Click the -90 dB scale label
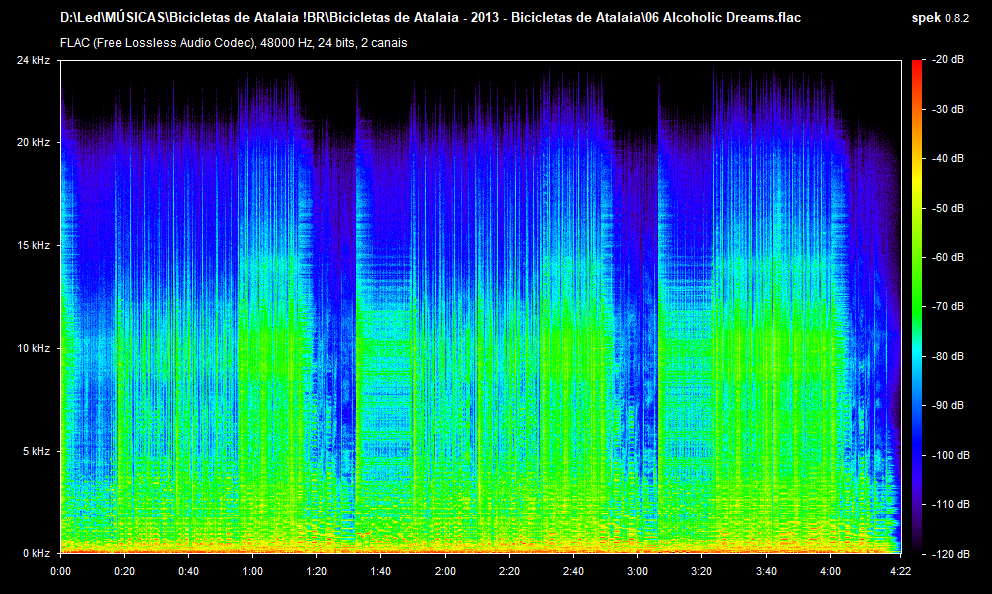The height and width of the screenshot is (594, 992). [x=948, y=405]
